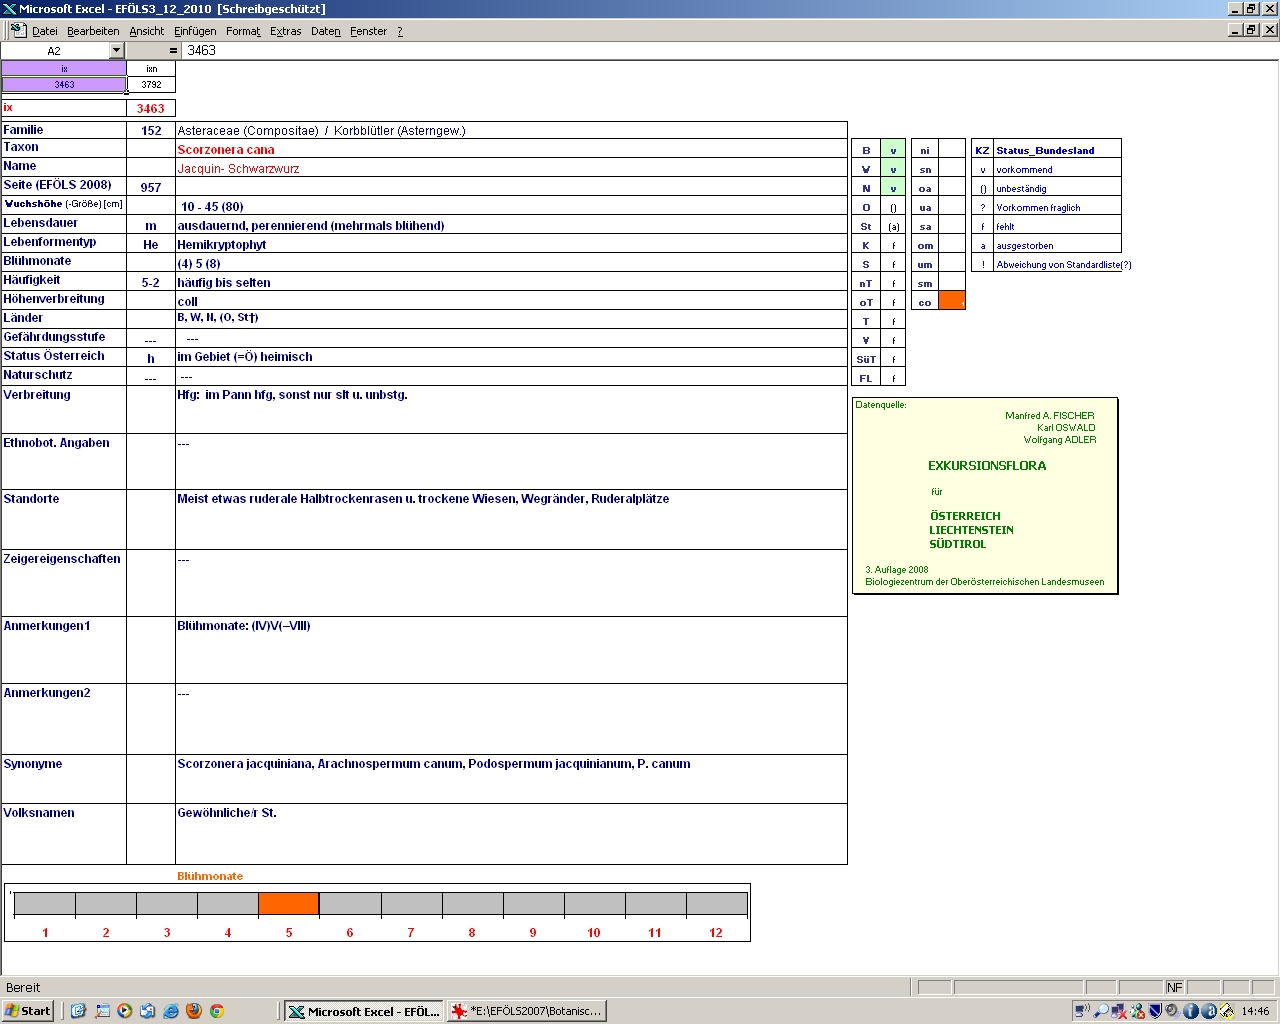Screen dimensions: 1280x1024
Task: Click the yellow printer tray icon
Action: click(1227, 1011)
